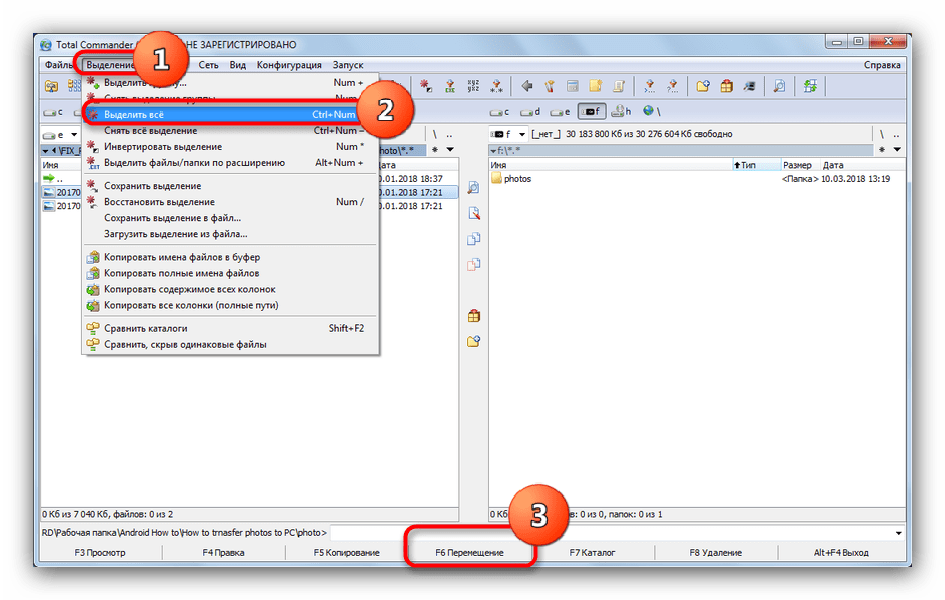This screenshot has width=945, height=600.
Task: Choose Загрузить выделение из файла entry
Action: point(230,234)
